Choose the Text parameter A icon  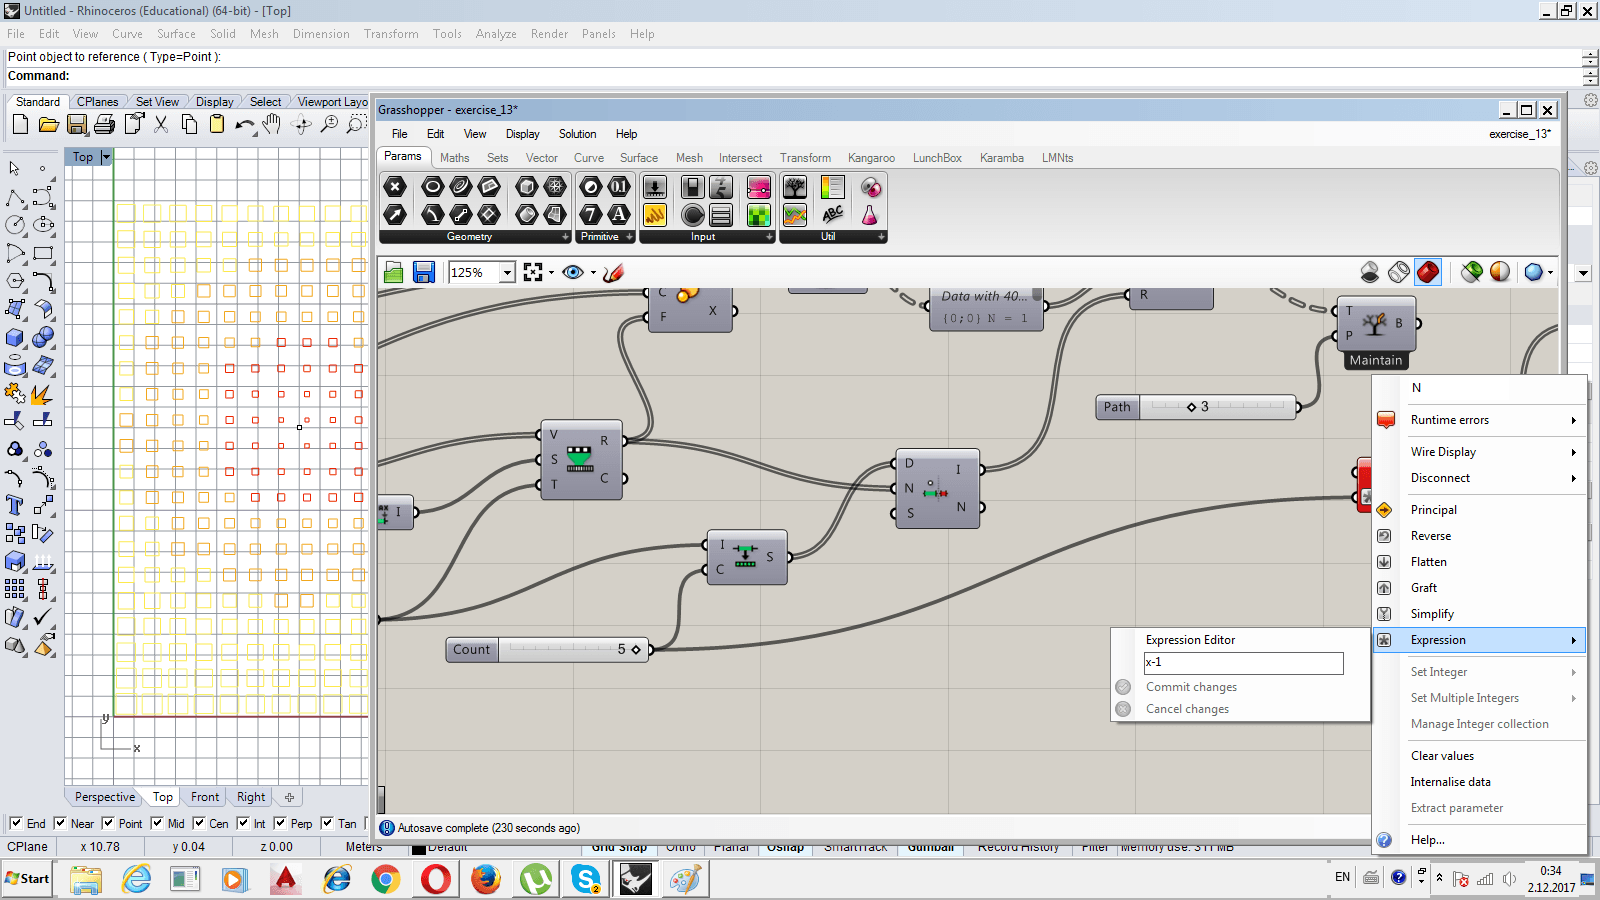coord(619,215)
